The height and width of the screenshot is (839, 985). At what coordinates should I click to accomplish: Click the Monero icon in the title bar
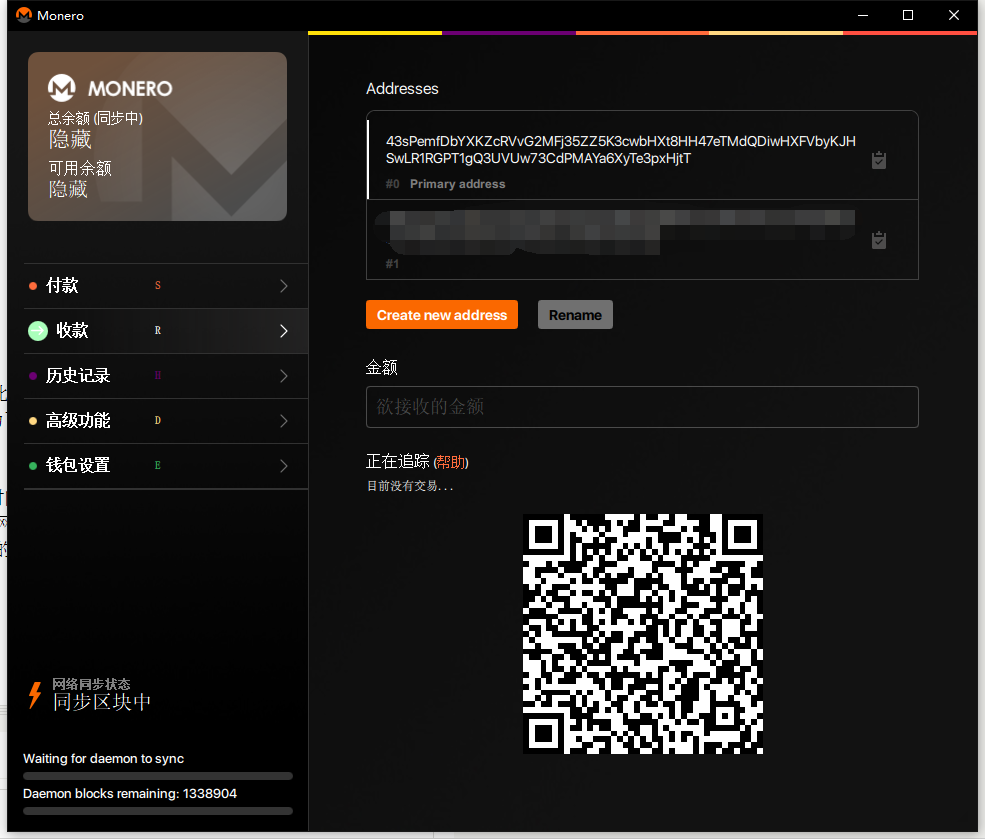pos(23,15)
